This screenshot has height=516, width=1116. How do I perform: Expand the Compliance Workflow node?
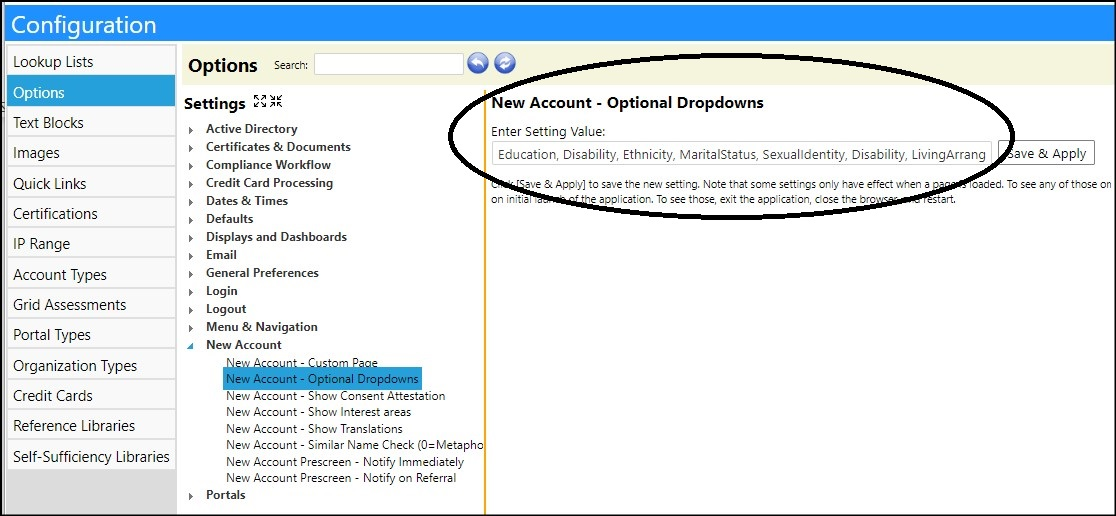(191, 166)
